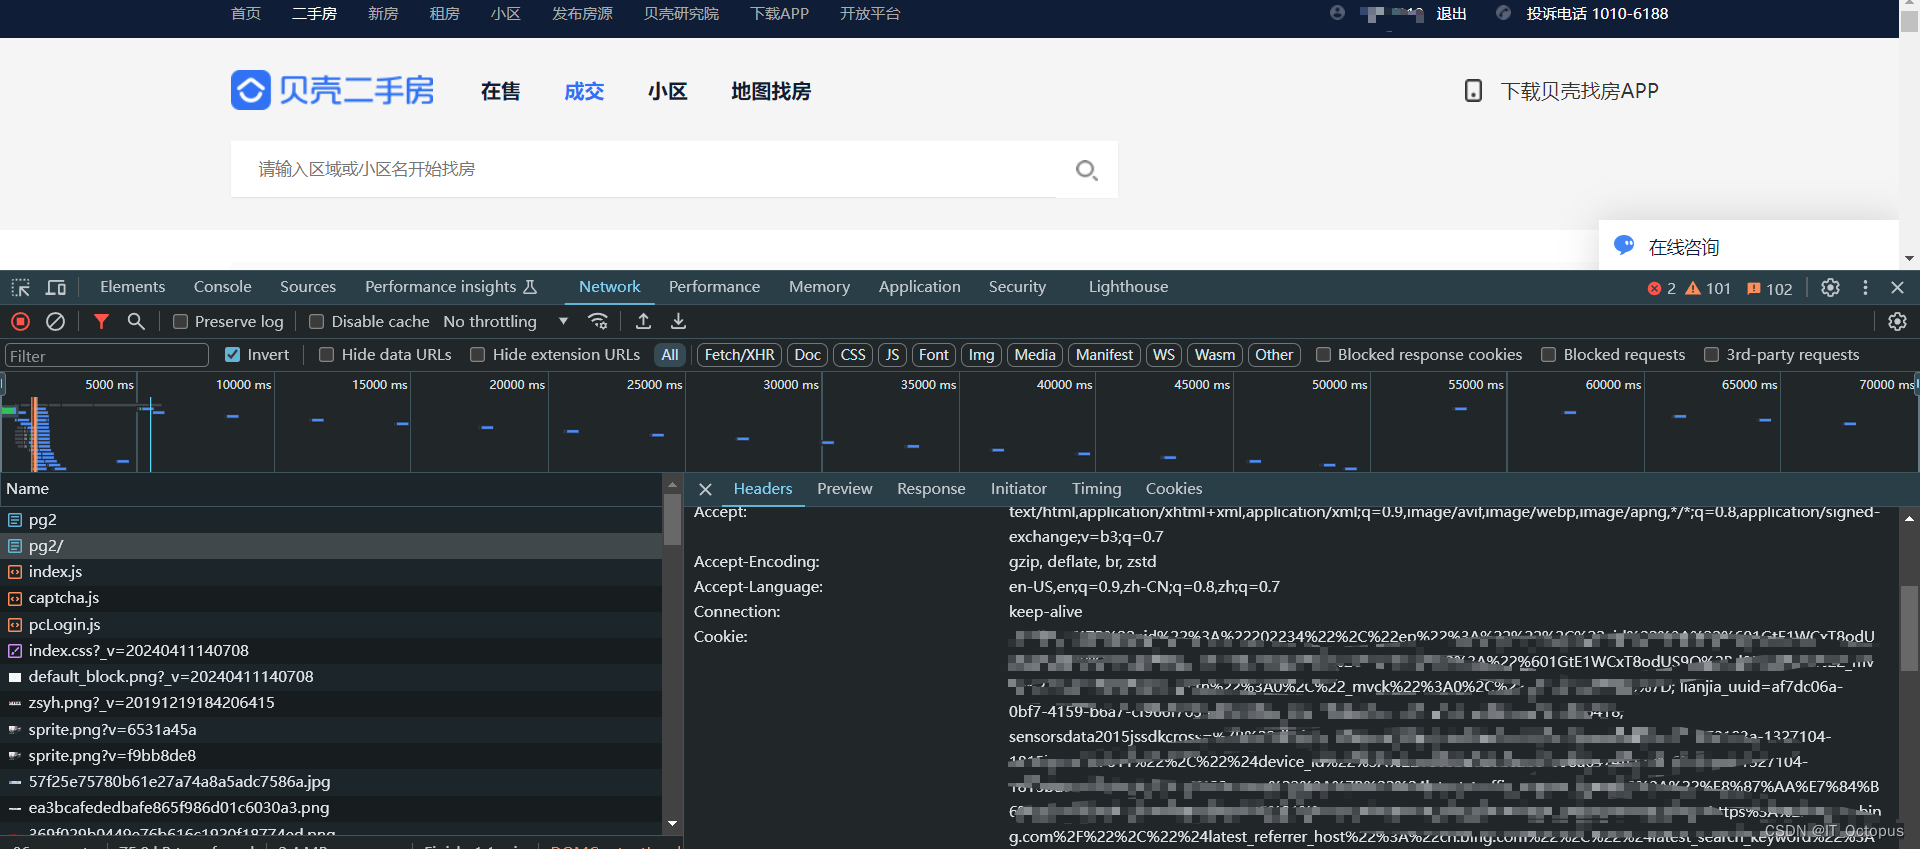Filter requests by CSS type
Screen dimensions: 1920x849
853,355
